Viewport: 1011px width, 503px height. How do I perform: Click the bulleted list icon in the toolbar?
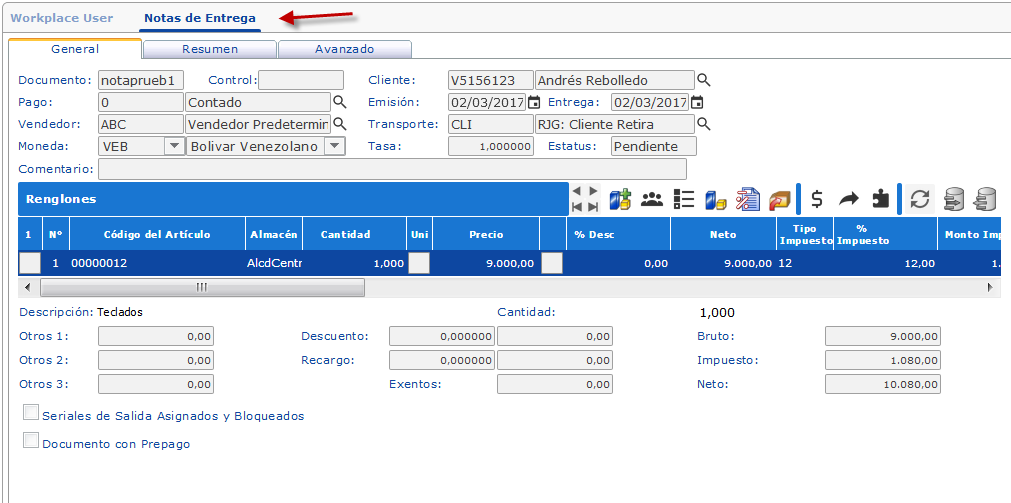click(683, 199)
